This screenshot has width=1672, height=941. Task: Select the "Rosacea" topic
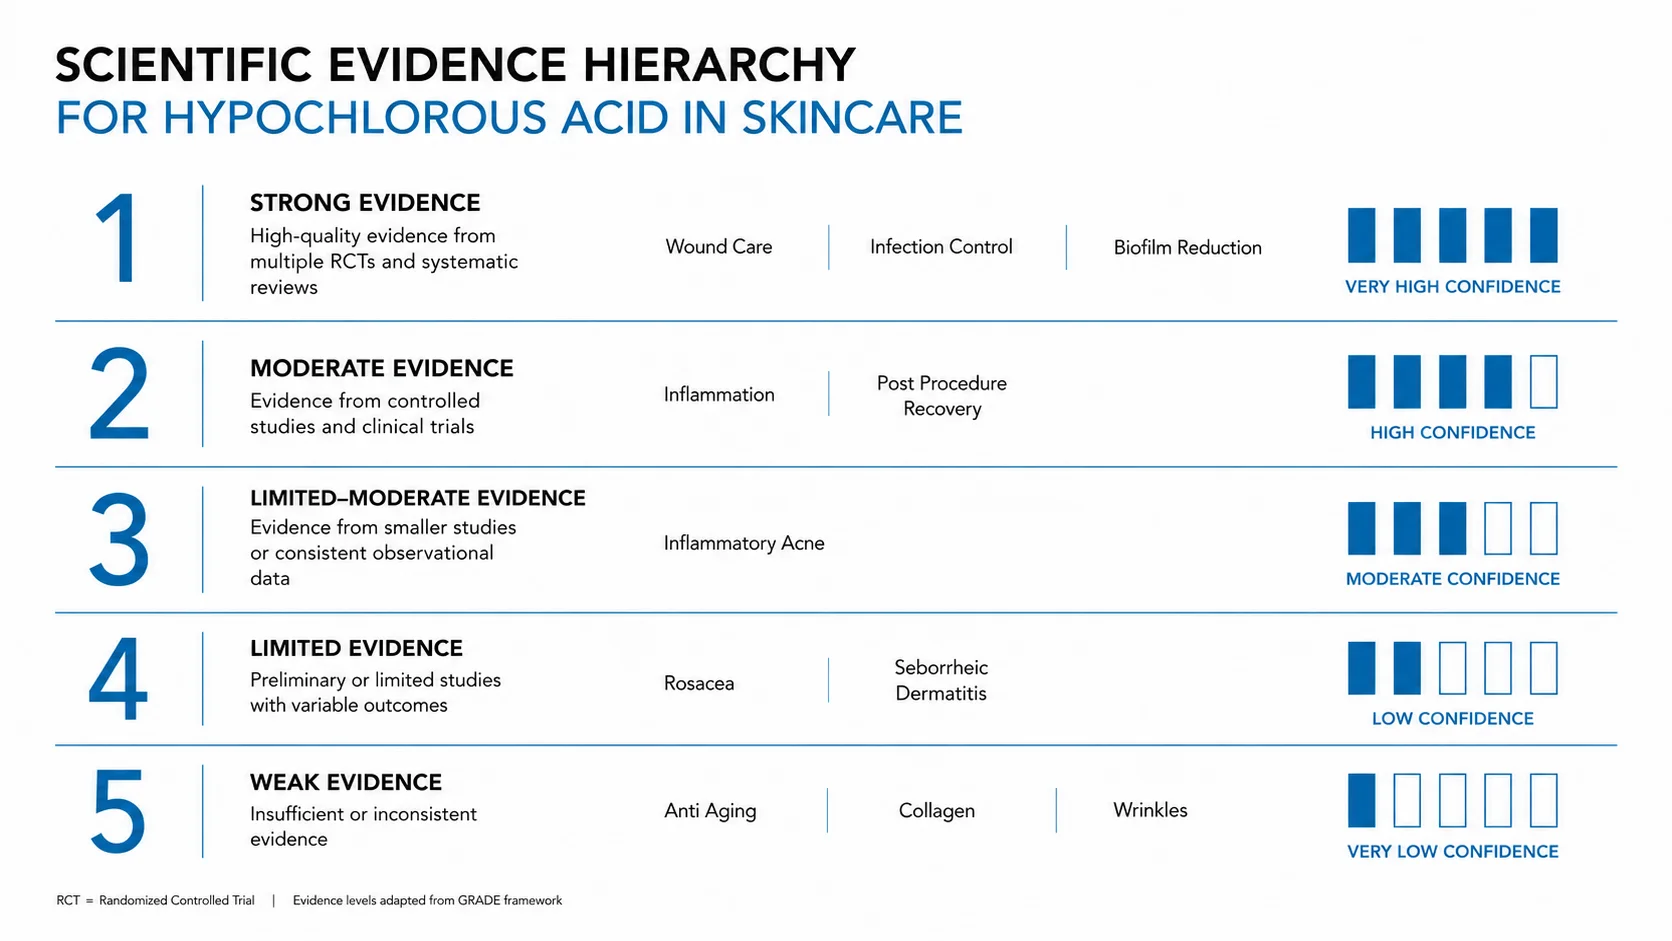coord(699,683)
